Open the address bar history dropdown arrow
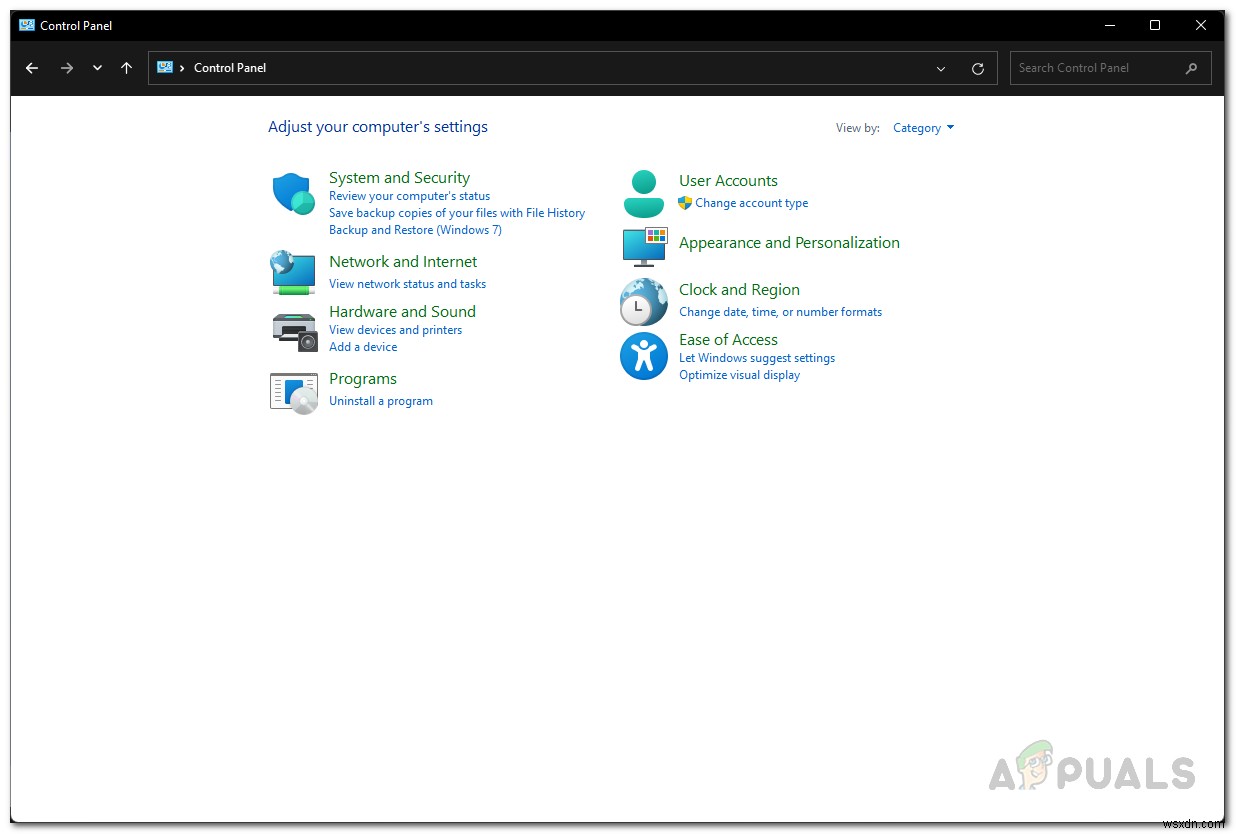 (x=940, y=68)
